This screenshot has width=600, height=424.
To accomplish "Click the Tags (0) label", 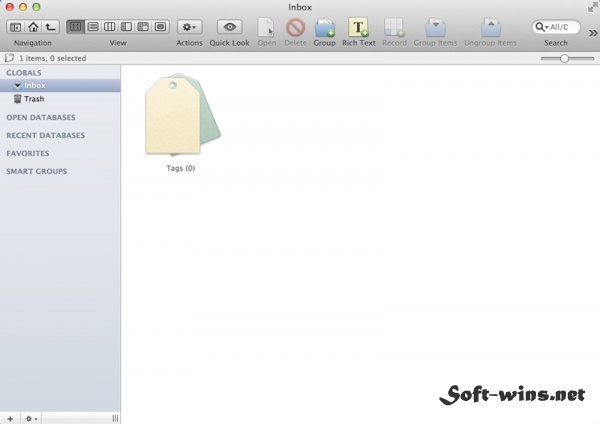I will [181, 168].
